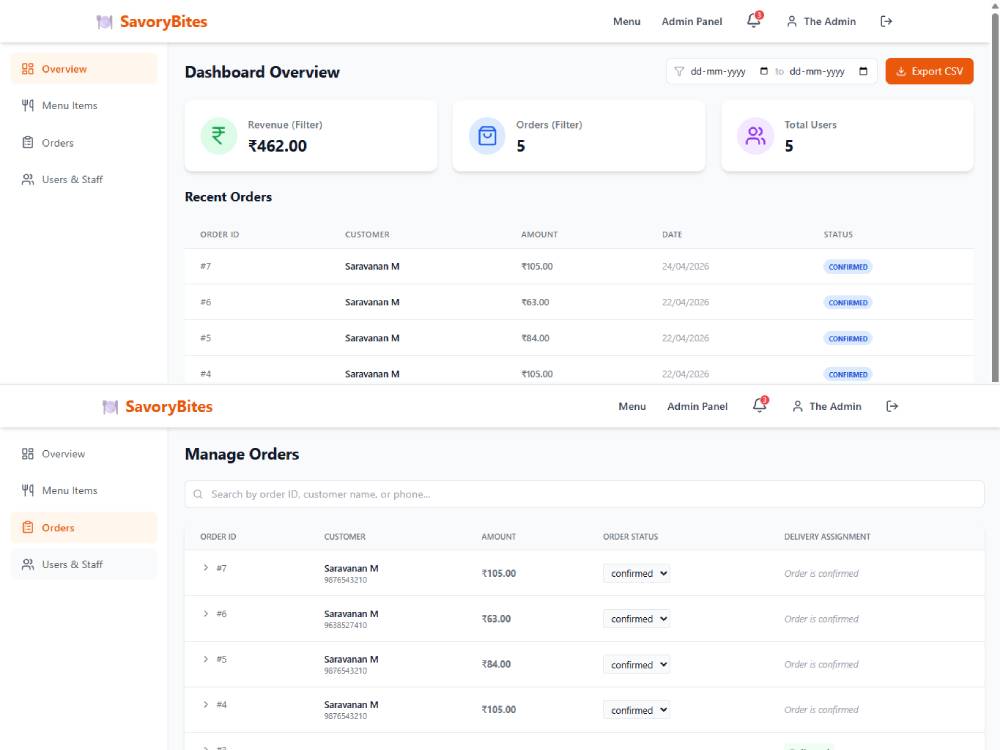Viewport: 1000px width, 750px height.
Task: Click Orders clipboard icon in dashboard sidebar
Action: point(27,142)
